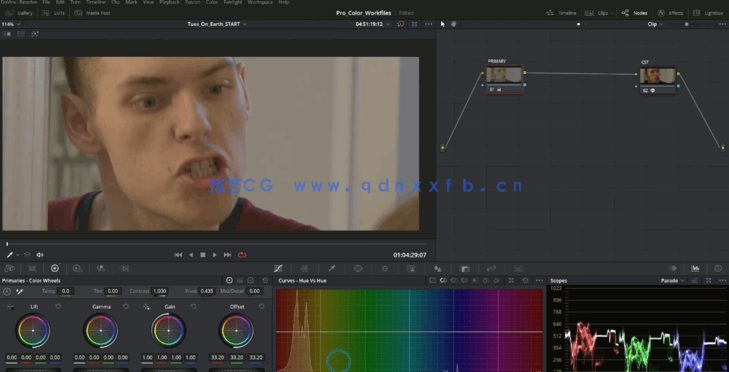Toggle the Nodes panel button
729x372 pixels.
[x=635, y=13]
